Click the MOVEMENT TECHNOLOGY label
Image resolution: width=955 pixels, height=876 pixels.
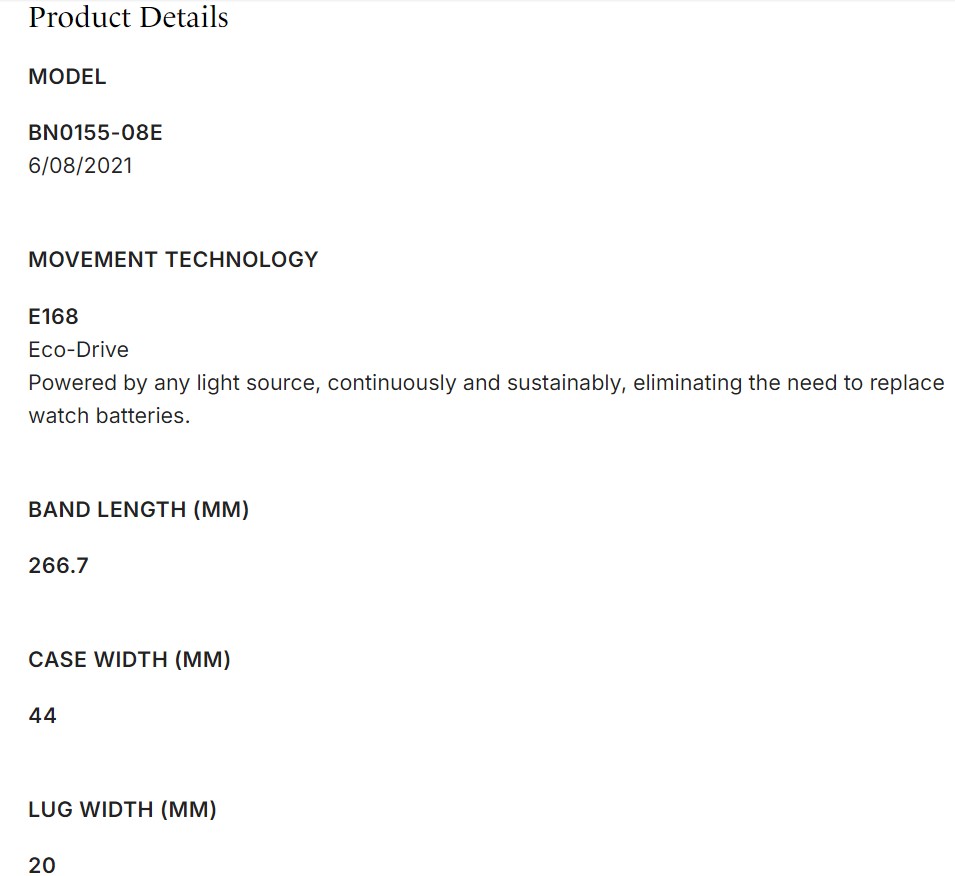173,260
